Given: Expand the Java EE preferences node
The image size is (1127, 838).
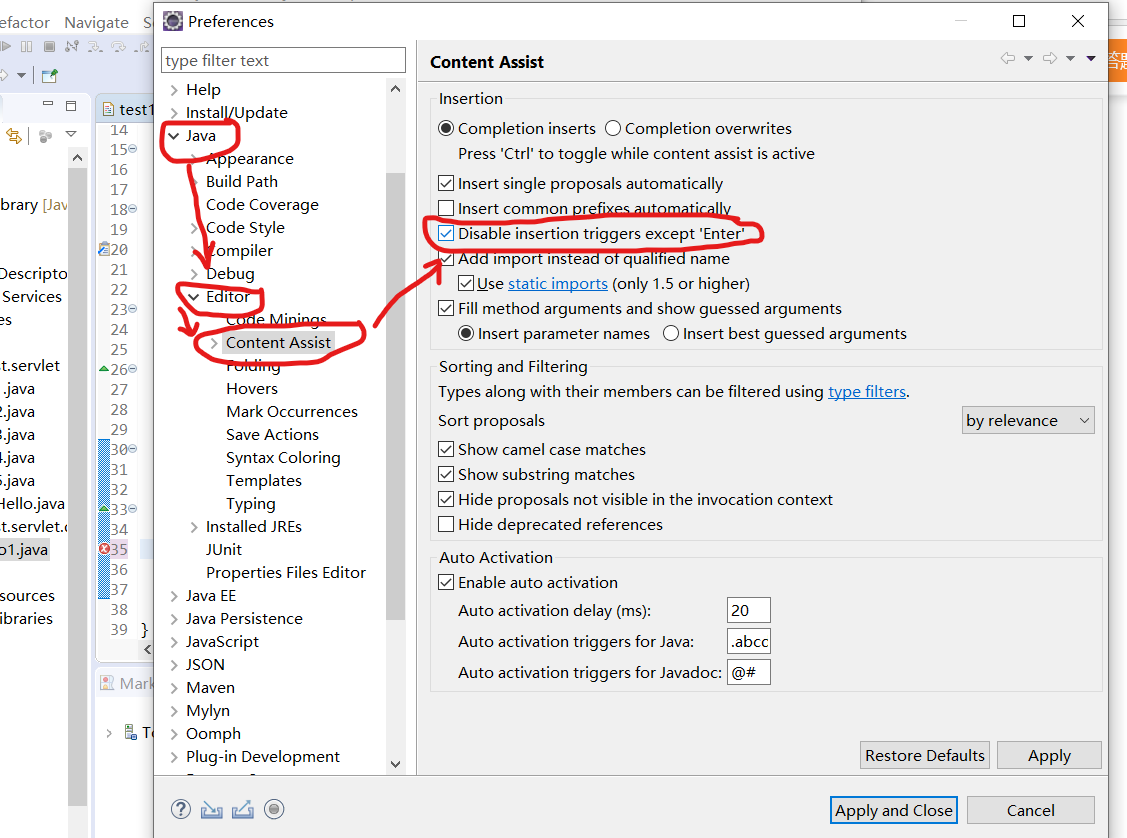Looking at the screenshot, I should point(175,596).
